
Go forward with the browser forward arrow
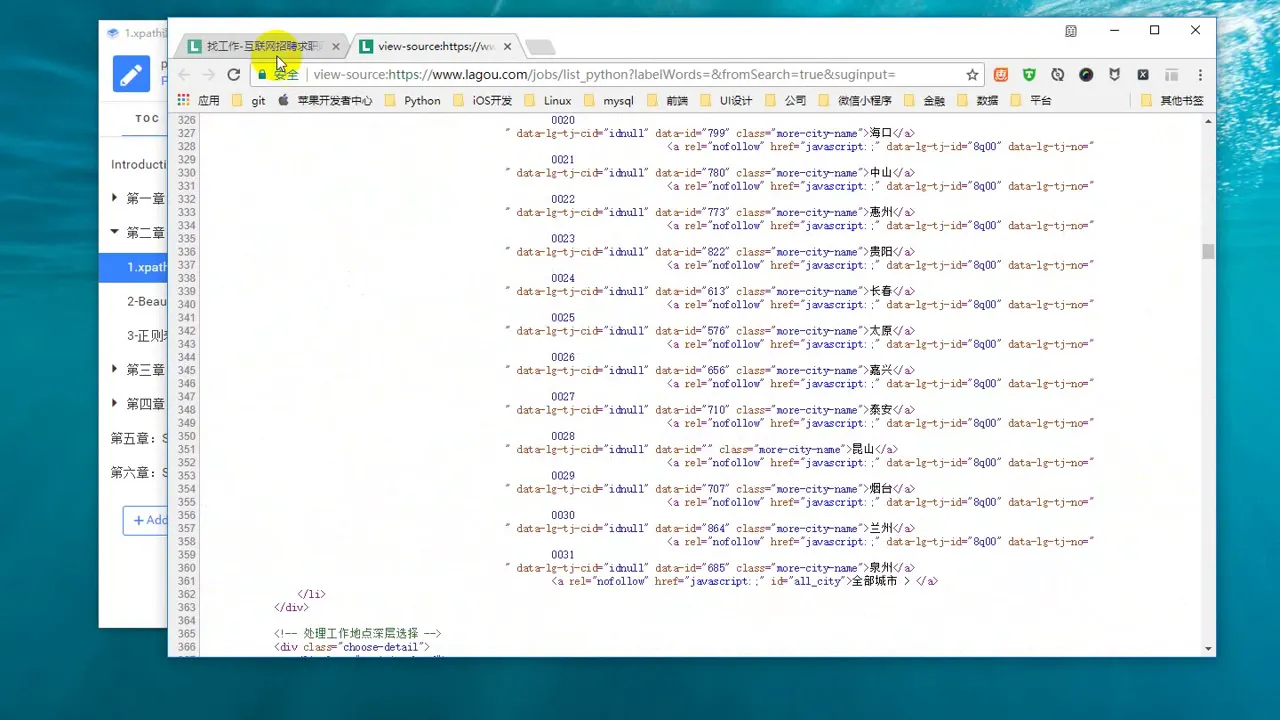[208, 75]
